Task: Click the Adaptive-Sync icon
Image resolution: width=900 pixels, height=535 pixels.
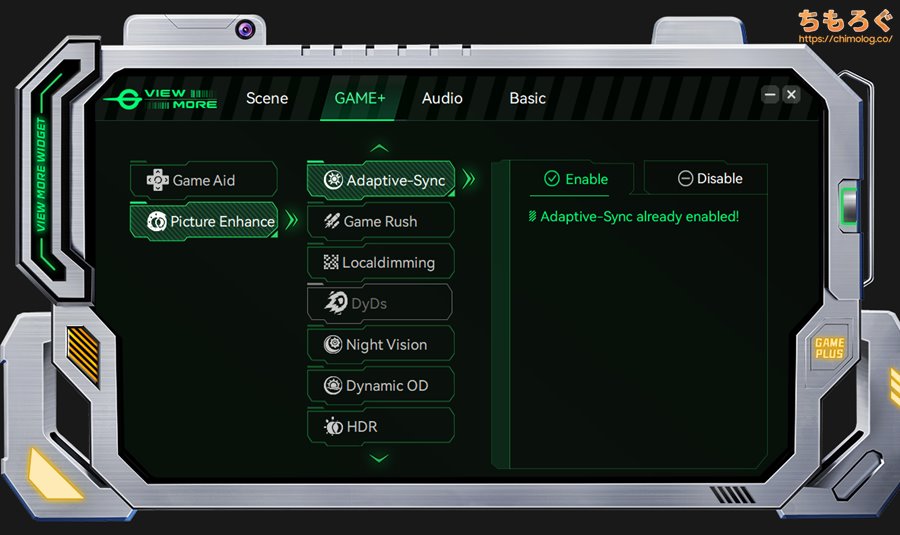Action: pos(332,181)
